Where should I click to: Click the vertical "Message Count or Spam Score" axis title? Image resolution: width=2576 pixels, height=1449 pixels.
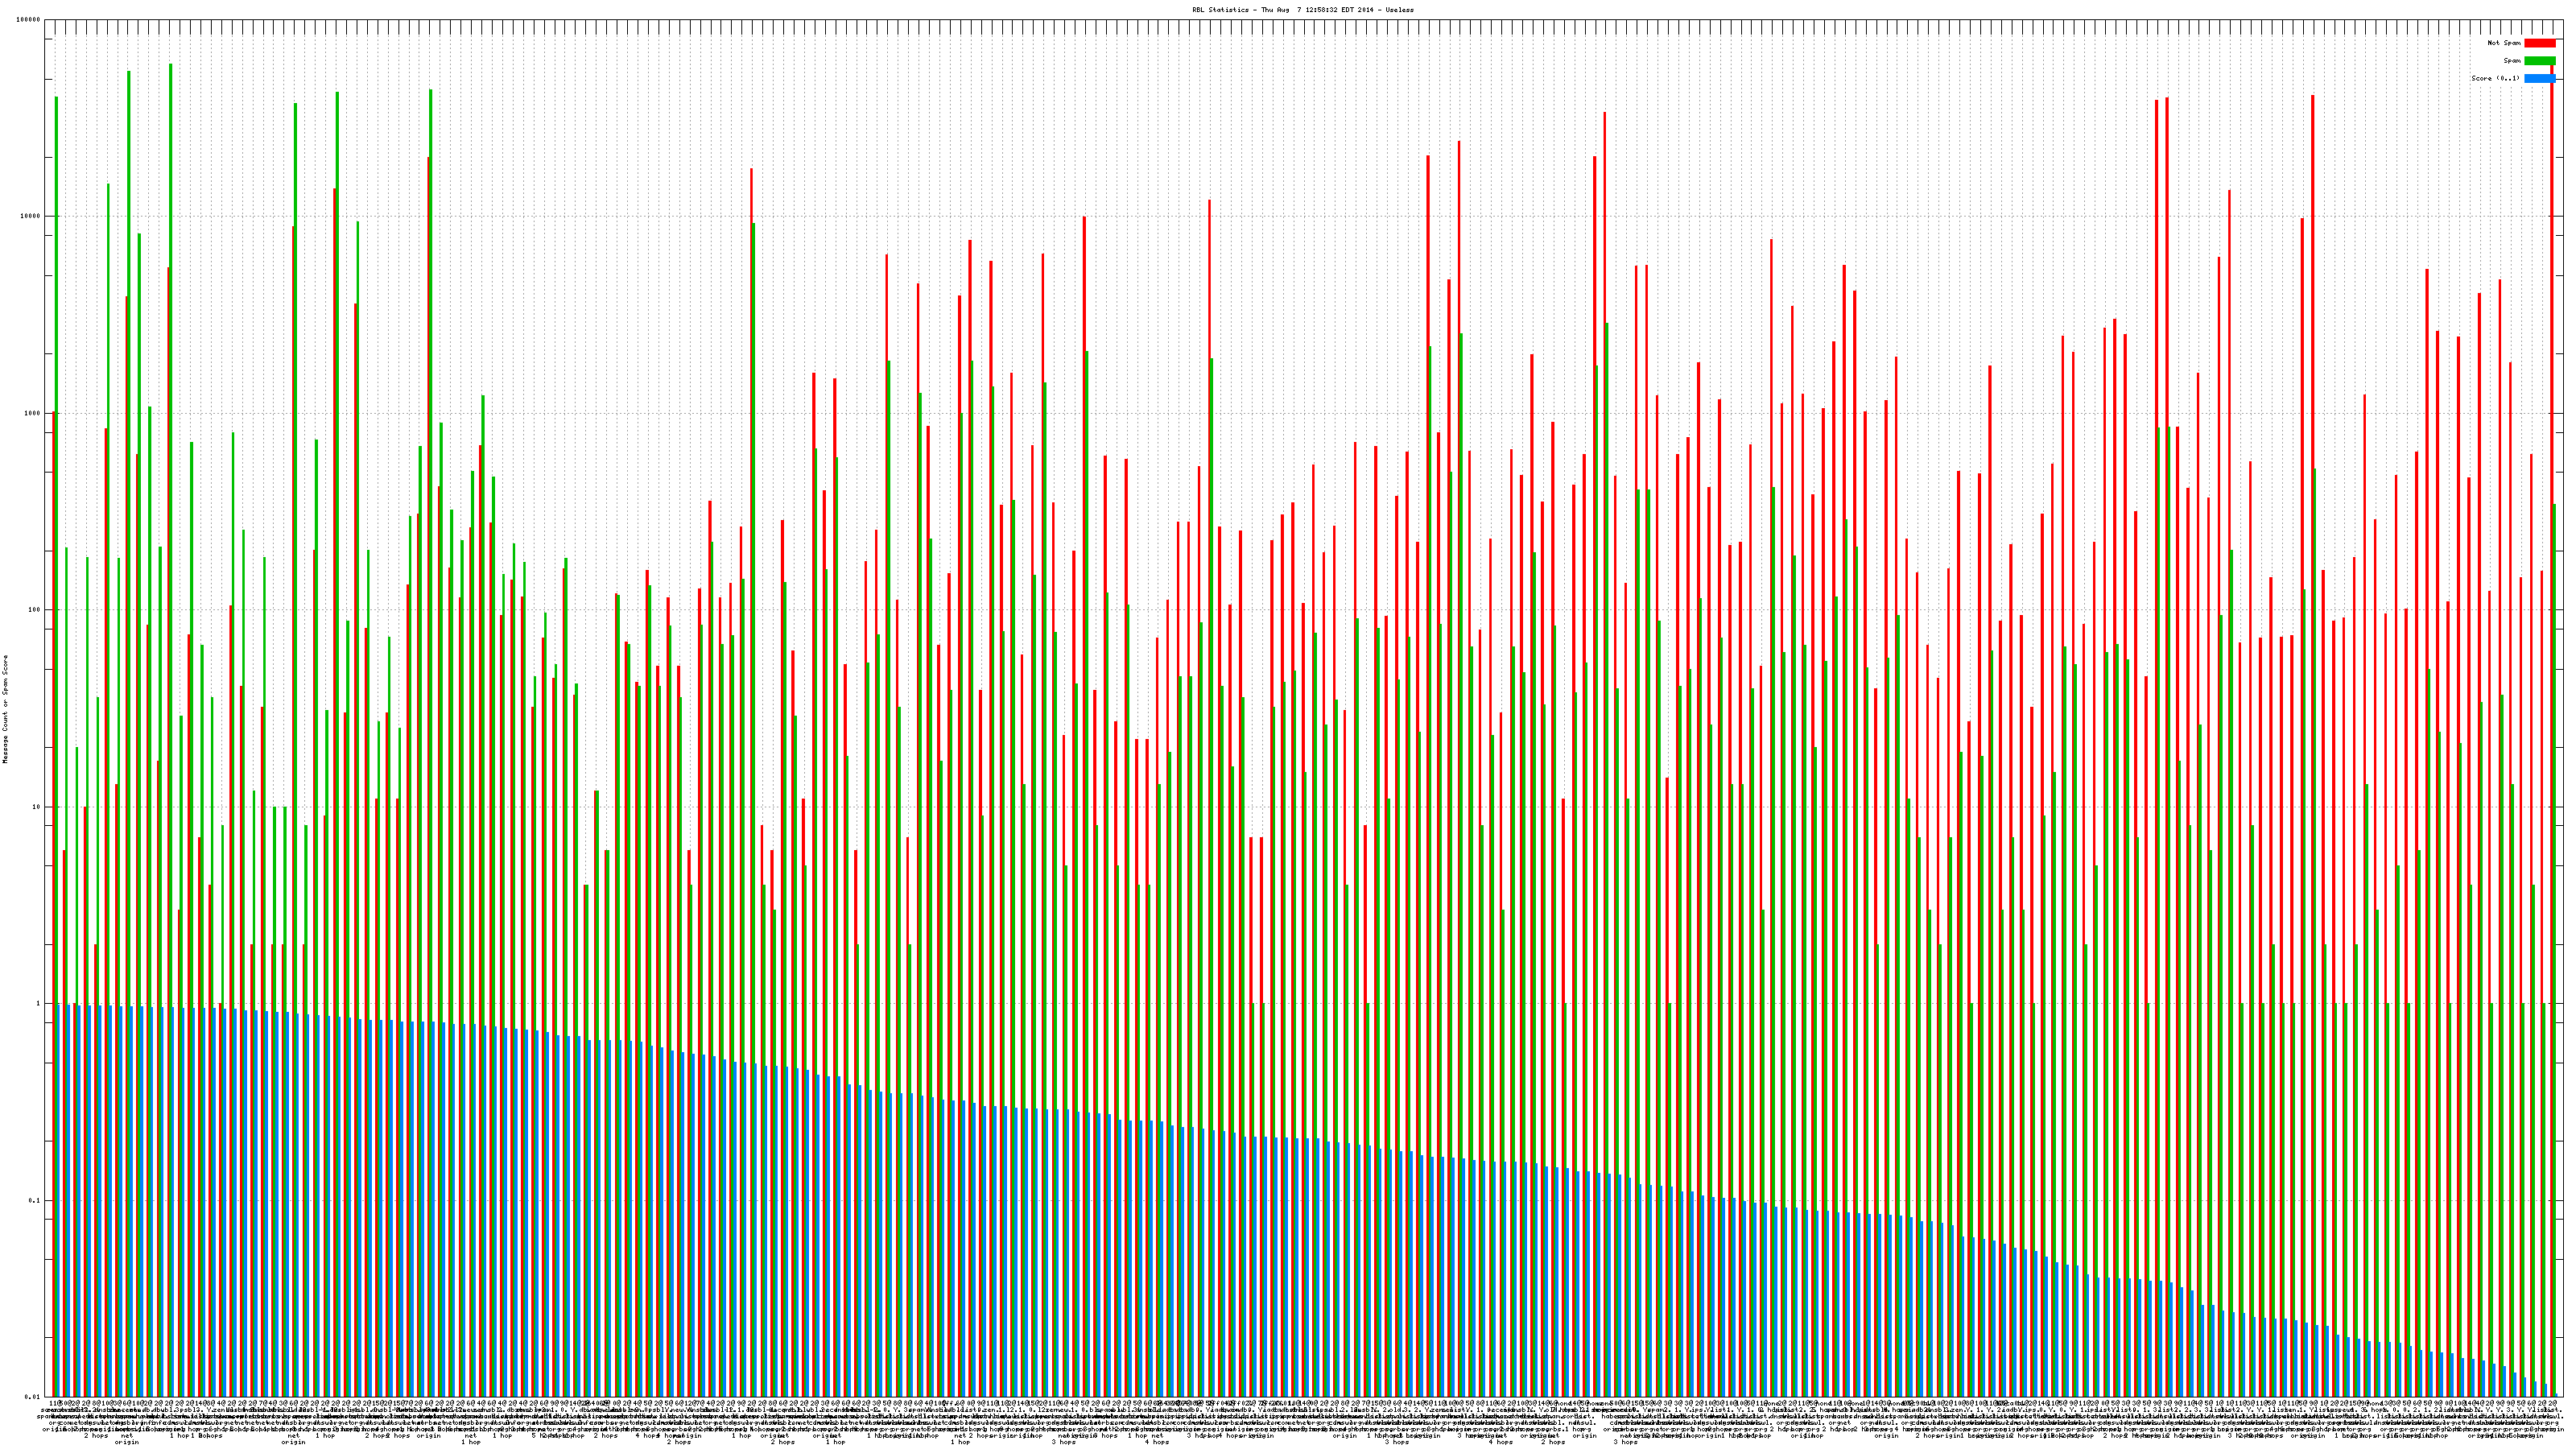coord(5,709)
